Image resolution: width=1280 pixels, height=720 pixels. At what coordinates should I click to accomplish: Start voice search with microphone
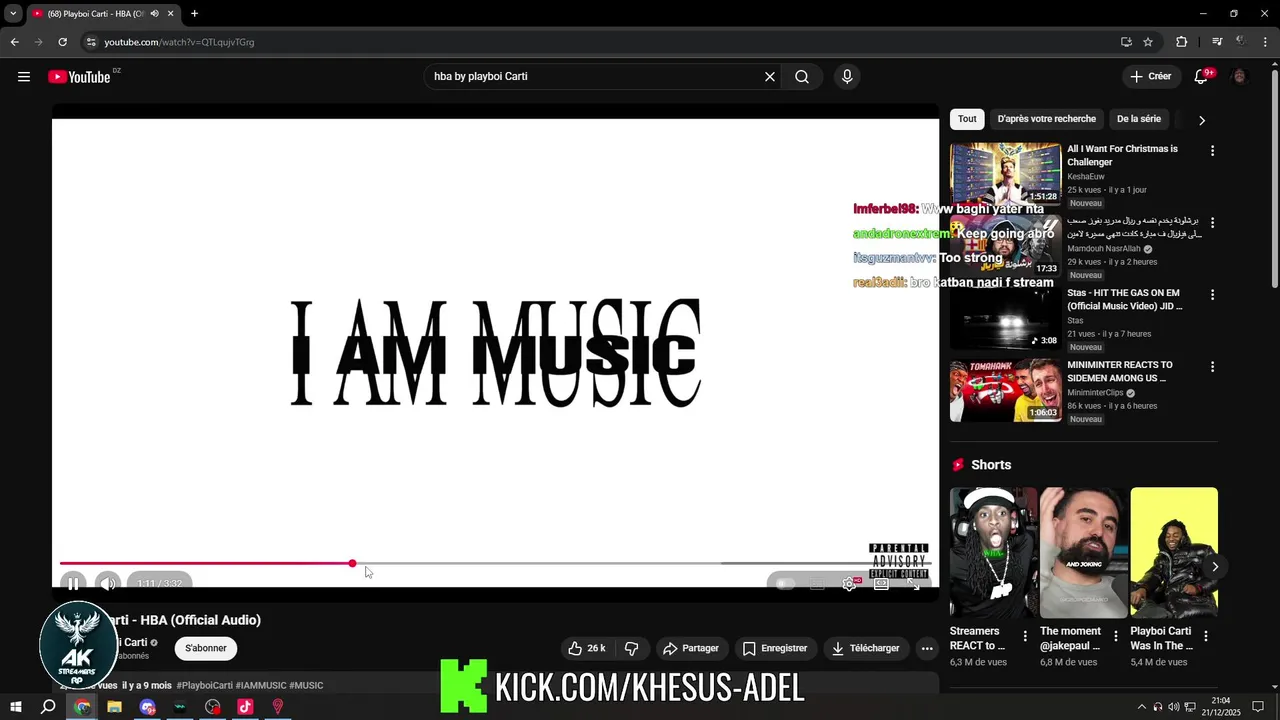(847, 77)
